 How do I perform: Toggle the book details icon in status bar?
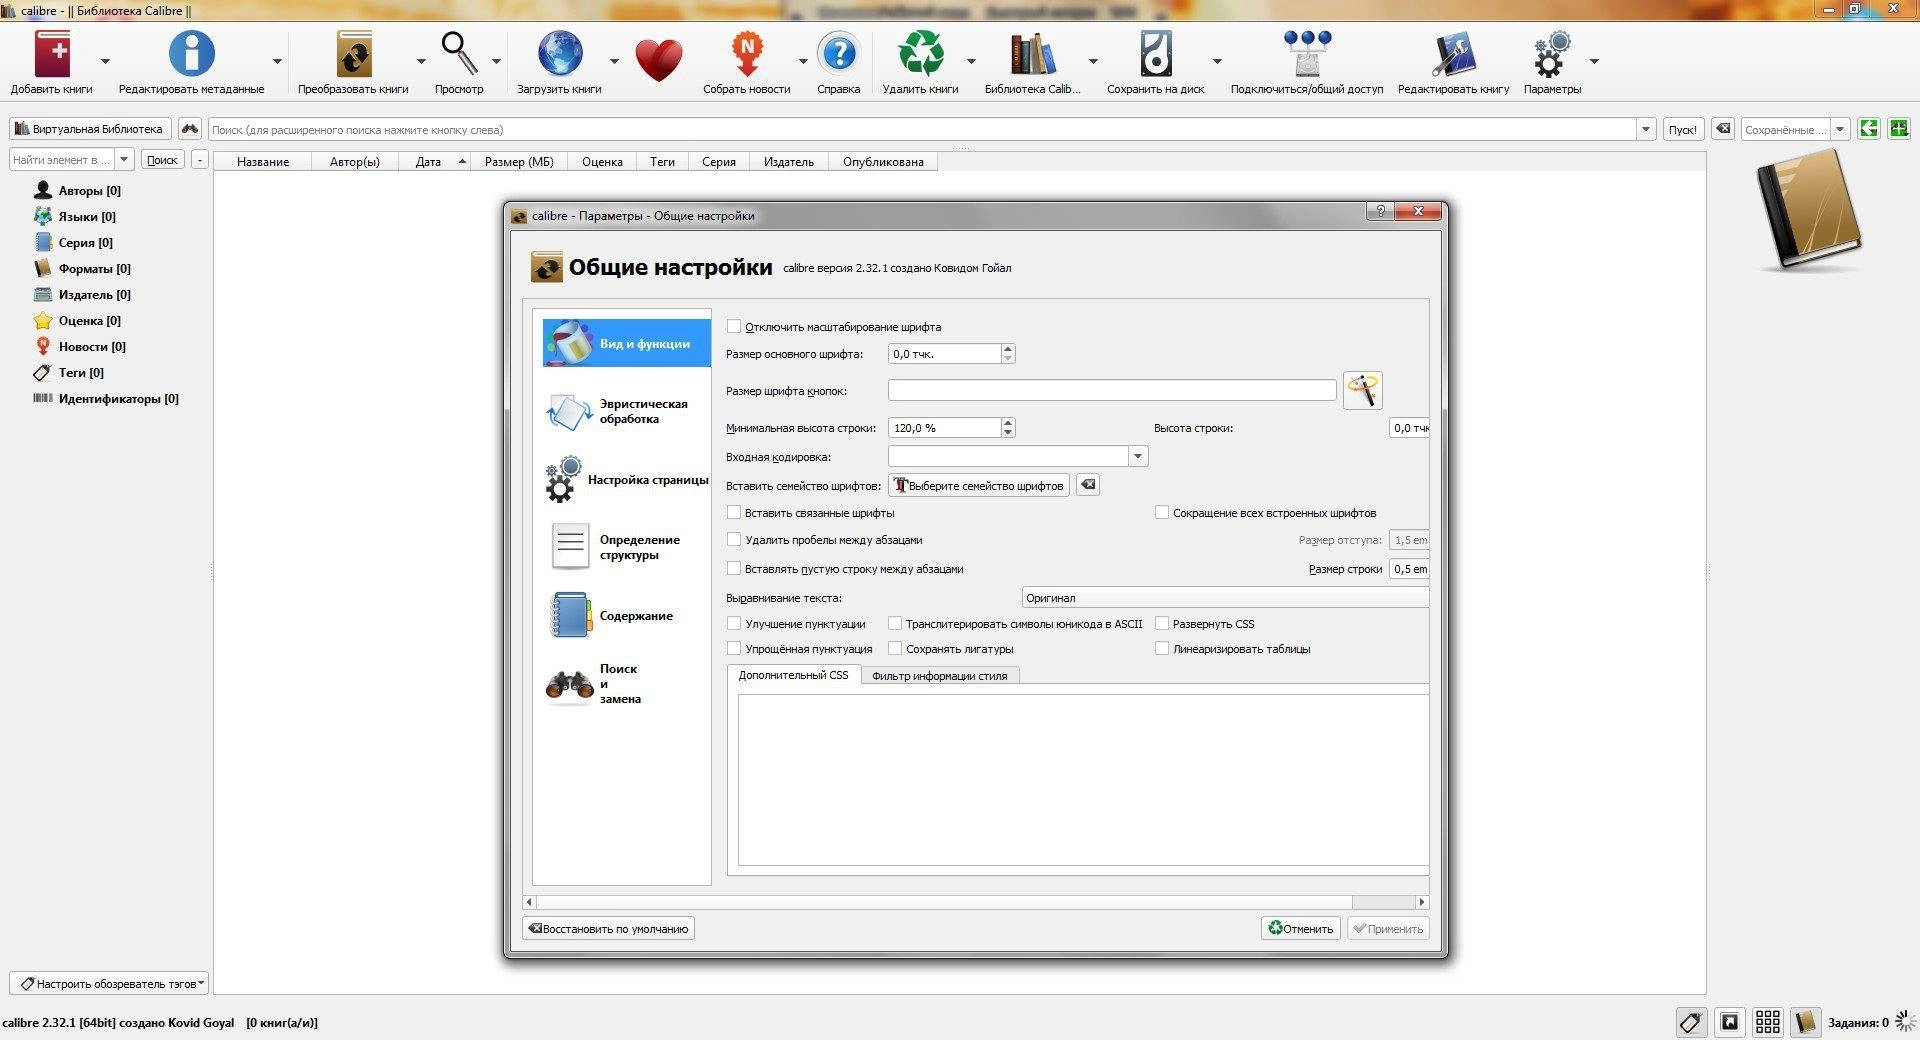[1805, 1022]
